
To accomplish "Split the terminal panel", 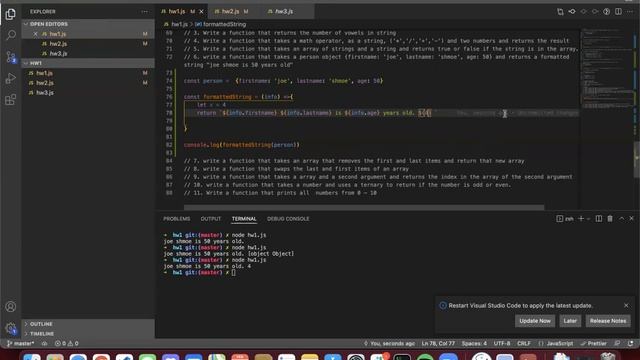I will 599,219.
